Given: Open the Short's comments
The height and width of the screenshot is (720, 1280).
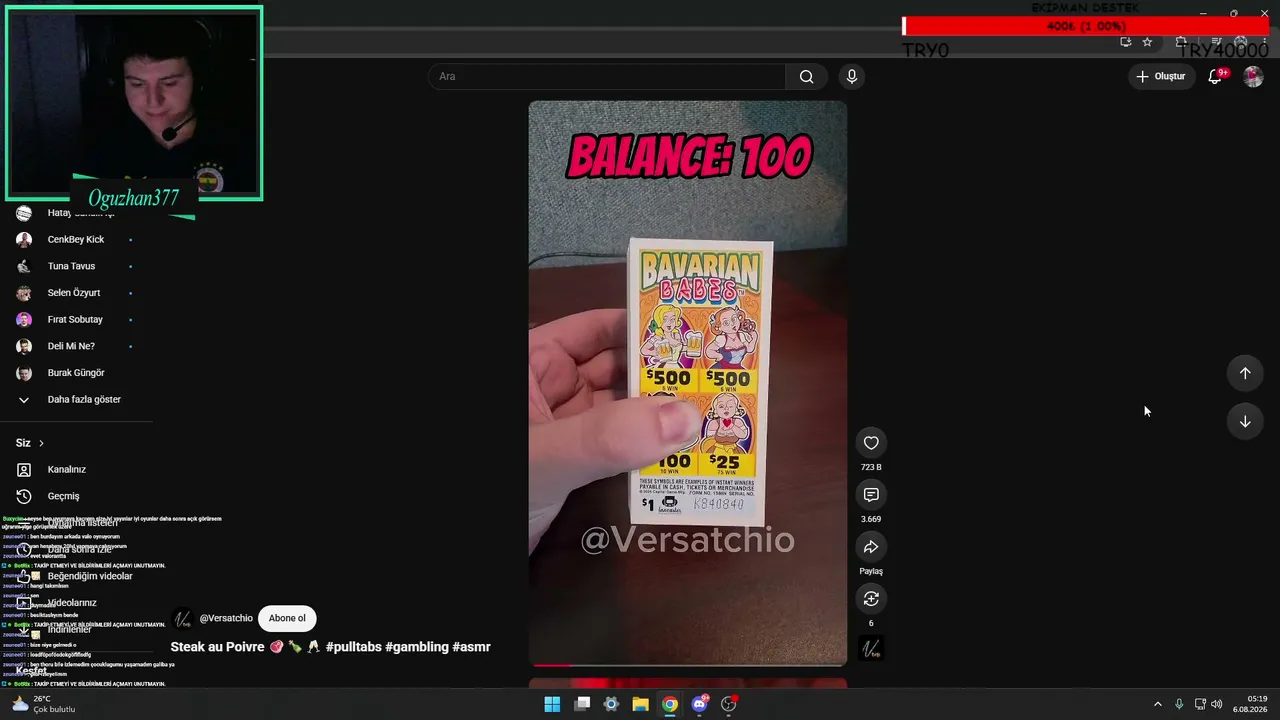Looking at the screenshot, I should [x=871, y=495].
